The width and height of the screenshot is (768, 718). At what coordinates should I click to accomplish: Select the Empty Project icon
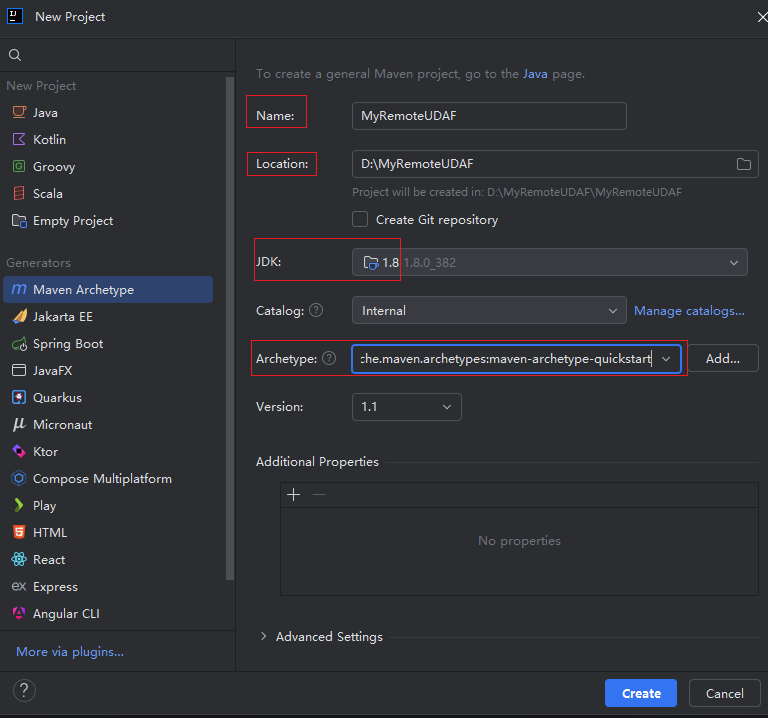pyautogui.click(x=19, y=221)
